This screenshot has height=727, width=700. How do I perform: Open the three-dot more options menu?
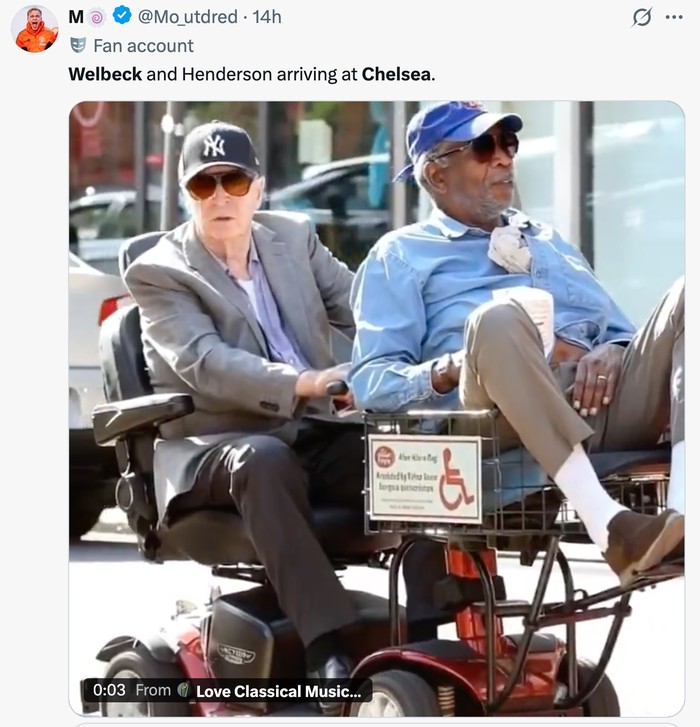(674, 17)
